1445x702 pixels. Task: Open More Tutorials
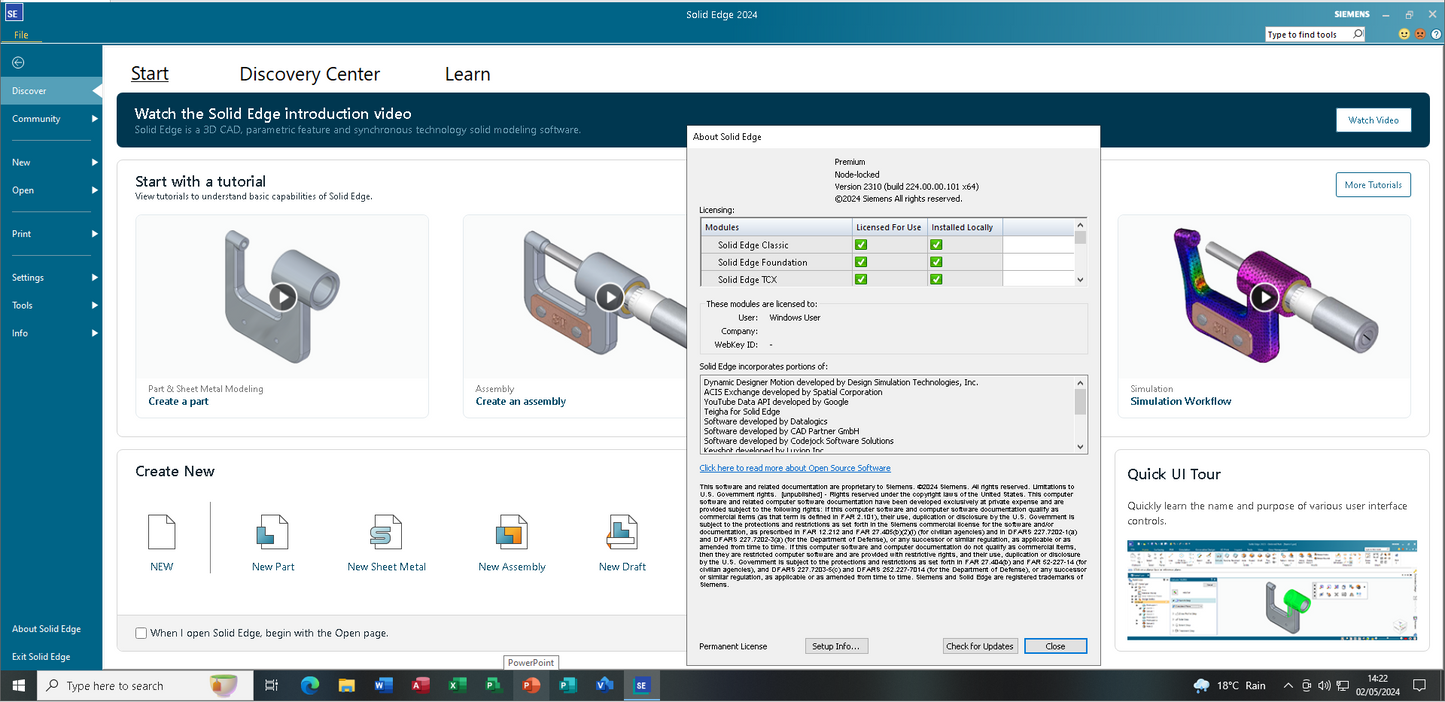pyautogui.click(x=1373, y=185)
